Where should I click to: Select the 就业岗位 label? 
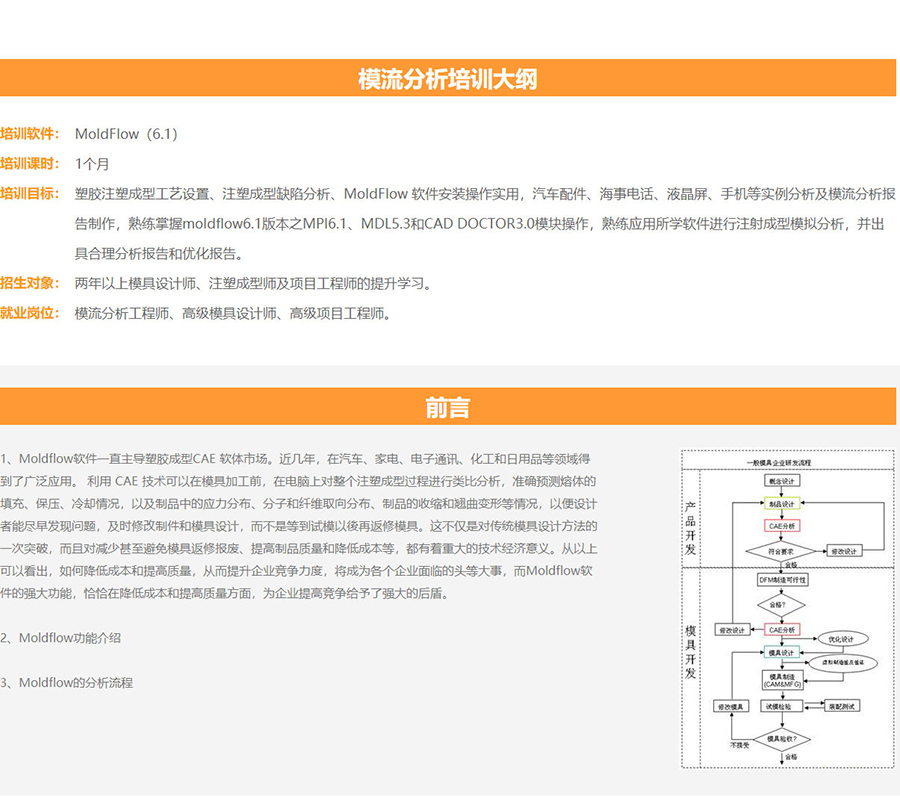[x=29, y=313]
